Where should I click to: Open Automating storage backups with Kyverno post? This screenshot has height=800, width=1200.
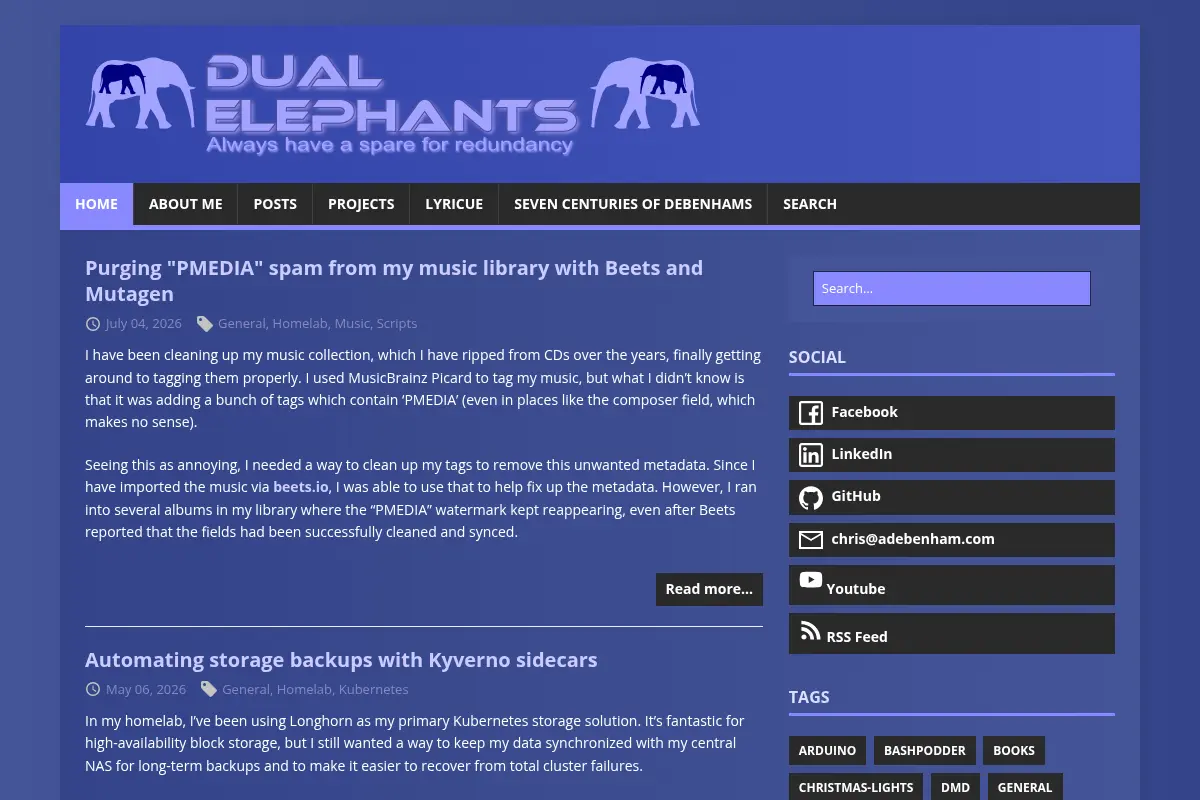(x=341, y=660)
